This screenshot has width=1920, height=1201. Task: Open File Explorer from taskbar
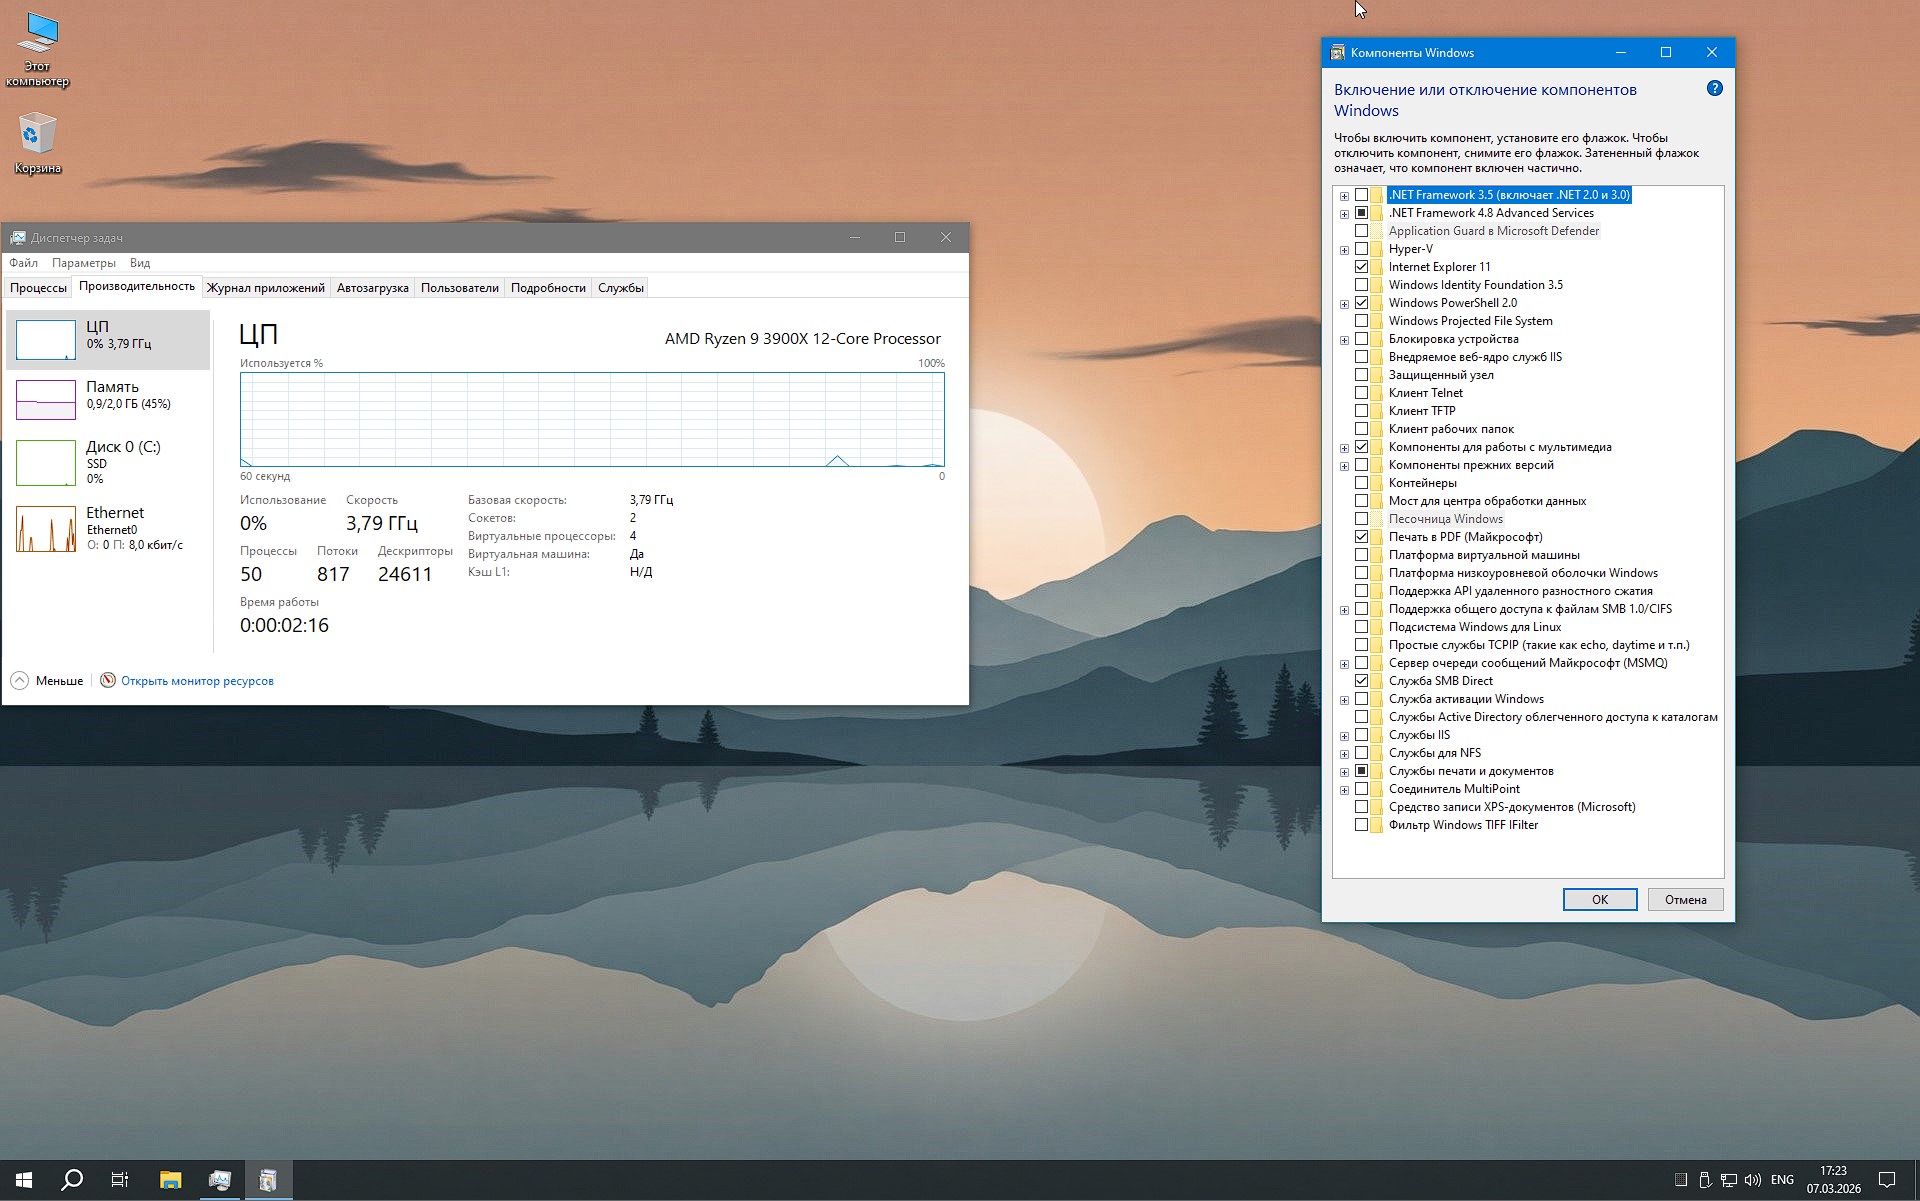pyautogui.click(x=170, y=1180)
